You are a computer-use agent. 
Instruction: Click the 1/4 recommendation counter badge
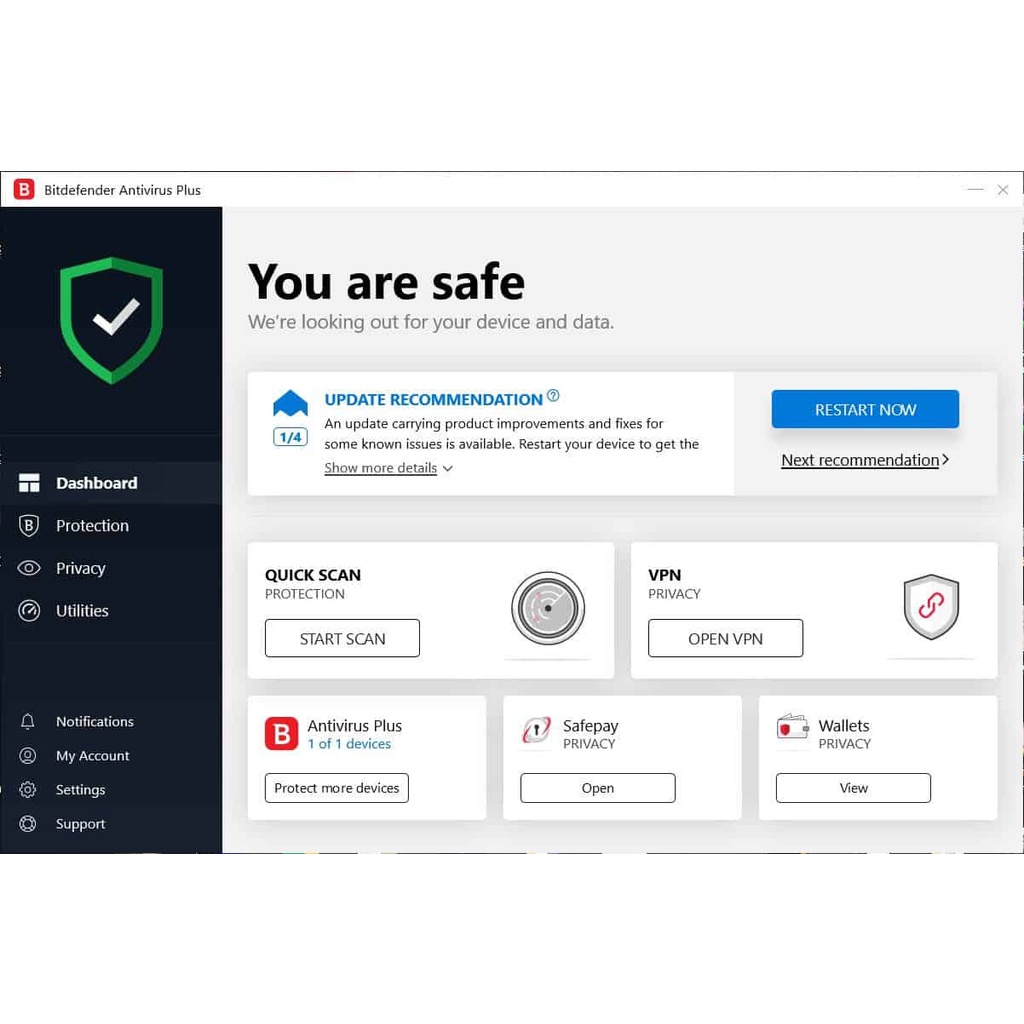pyautogui.click(x=290, y=437)
